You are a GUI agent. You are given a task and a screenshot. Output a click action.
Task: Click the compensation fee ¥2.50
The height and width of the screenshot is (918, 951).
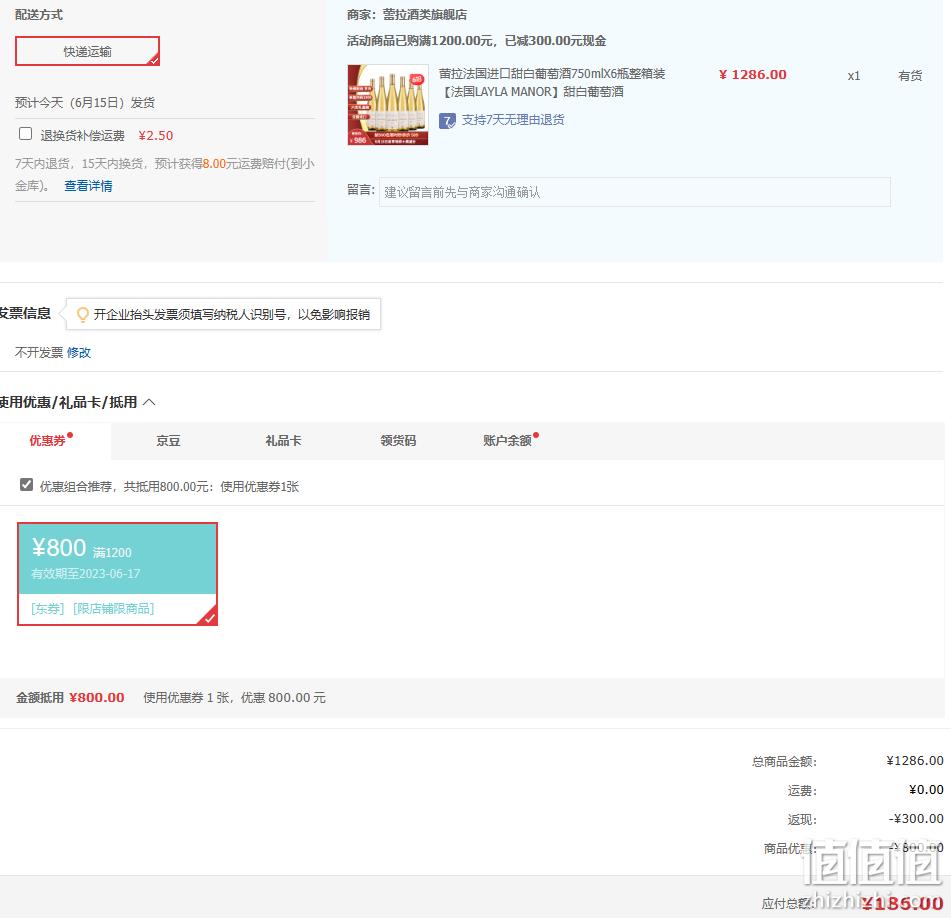(156, 135)
